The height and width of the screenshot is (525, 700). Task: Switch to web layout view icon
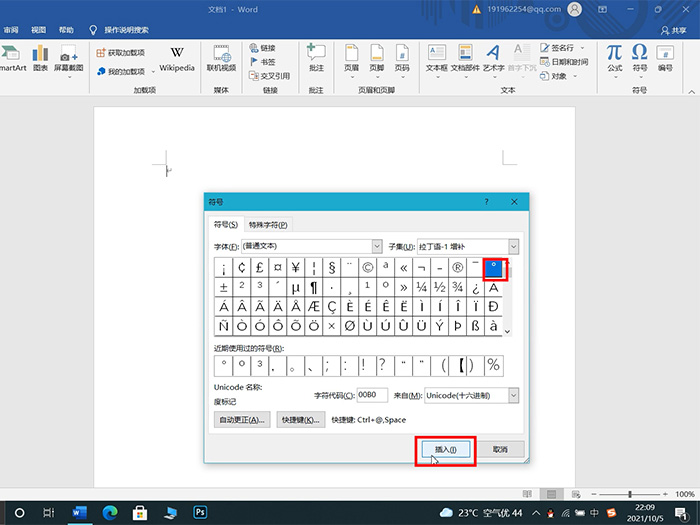(x=576, y=494)
